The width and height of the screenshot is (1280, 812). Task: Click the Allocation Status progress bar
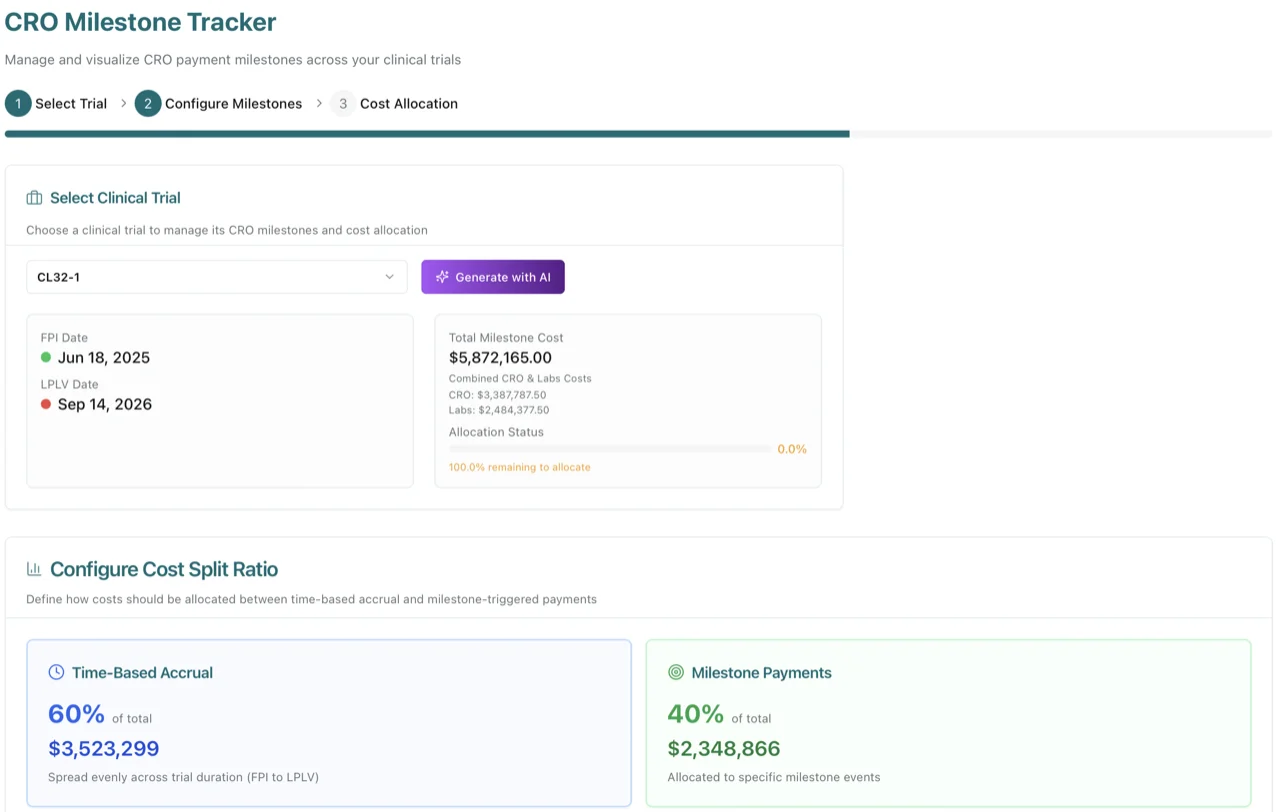coord(608,449)
